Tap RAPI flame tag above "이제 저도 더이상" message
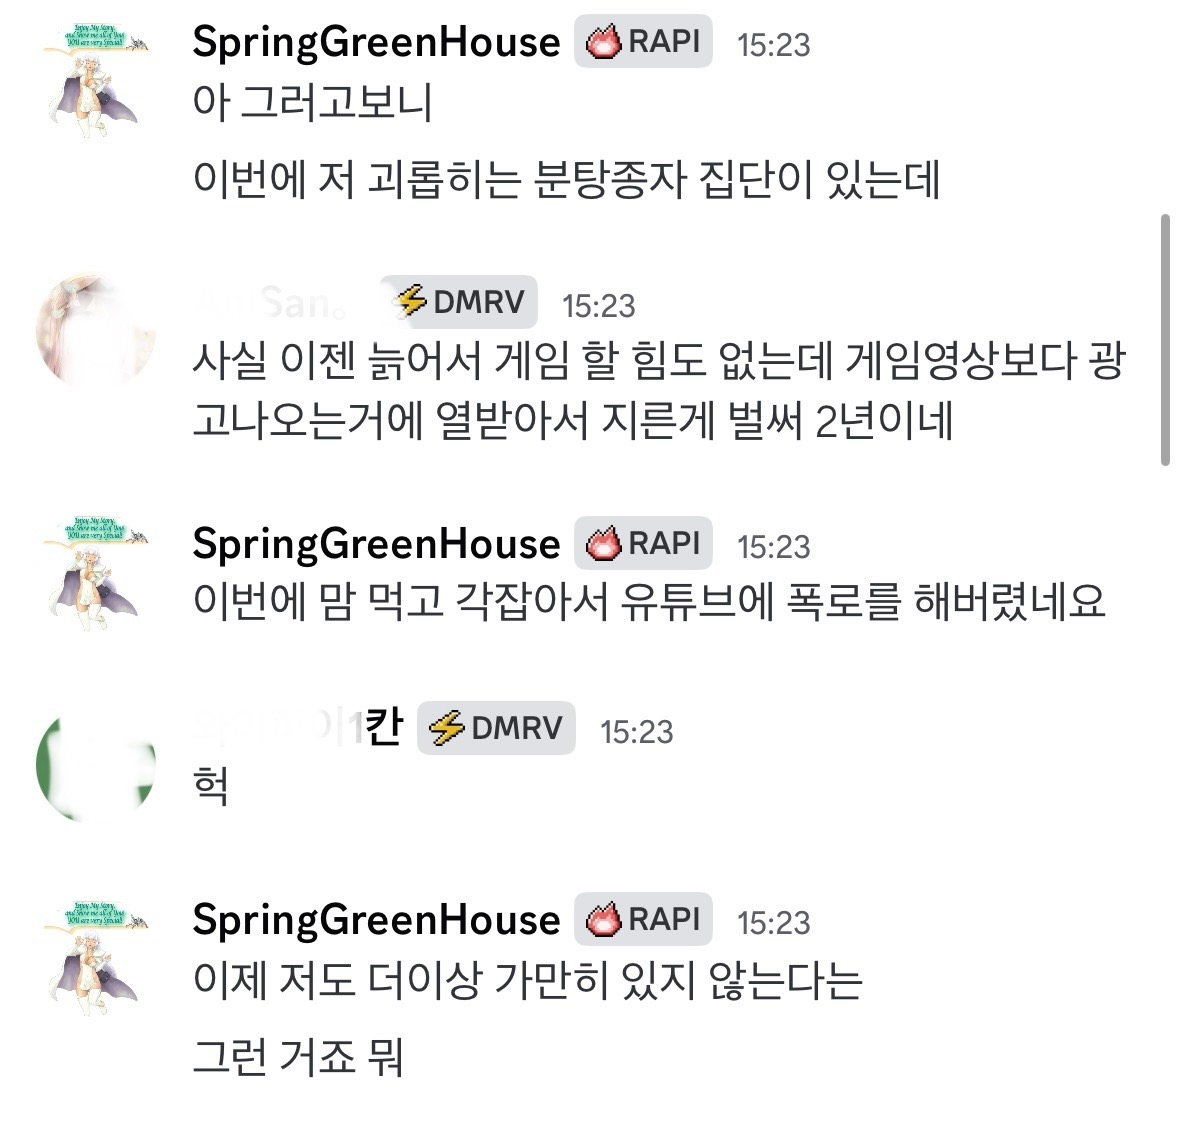The width and height of the screenshot is (1178, 1138). coord(643,920)
